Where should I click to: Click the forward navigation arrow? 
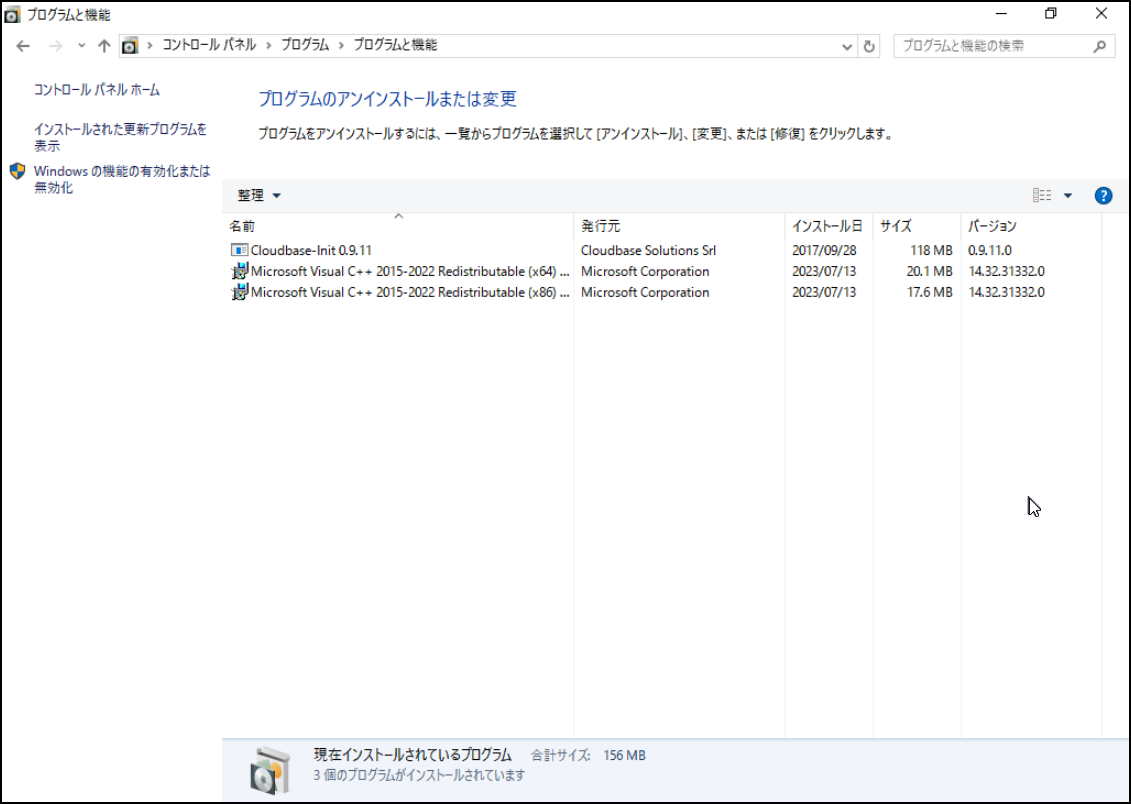point(56,46)
